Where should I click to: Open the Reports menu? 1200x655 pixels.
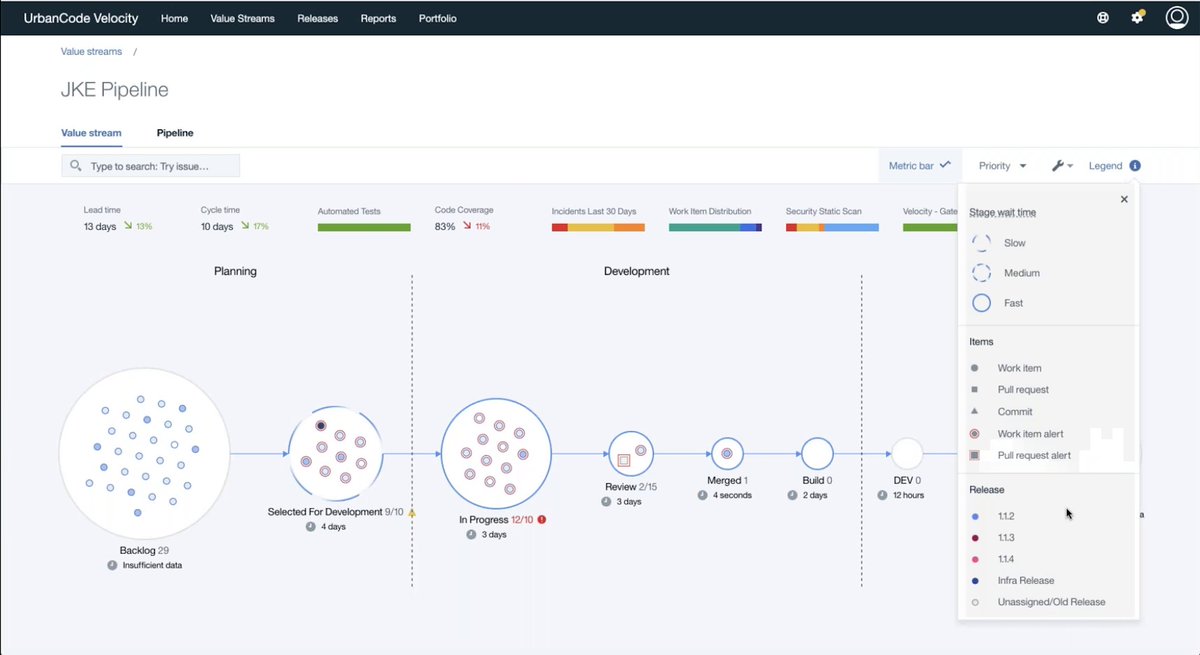pyautogui.click(x=378, y=18)
